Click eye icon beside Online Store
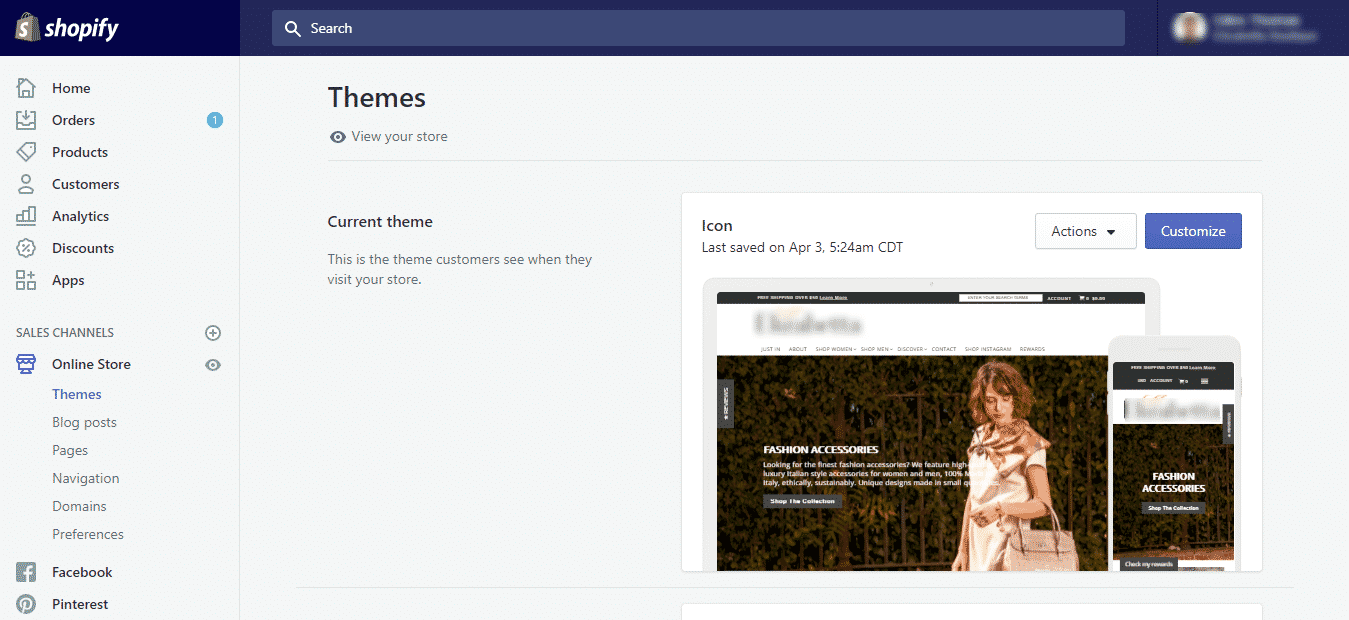The width and height of the screenshot is (1349, 620). pyautogui.click(x=213, y=365)
